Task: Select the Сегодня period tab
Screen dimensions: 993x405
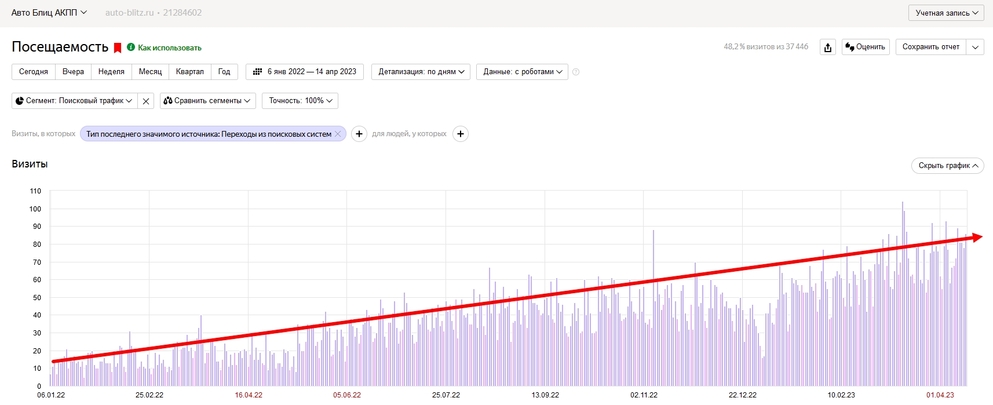Action: [34, 72]
